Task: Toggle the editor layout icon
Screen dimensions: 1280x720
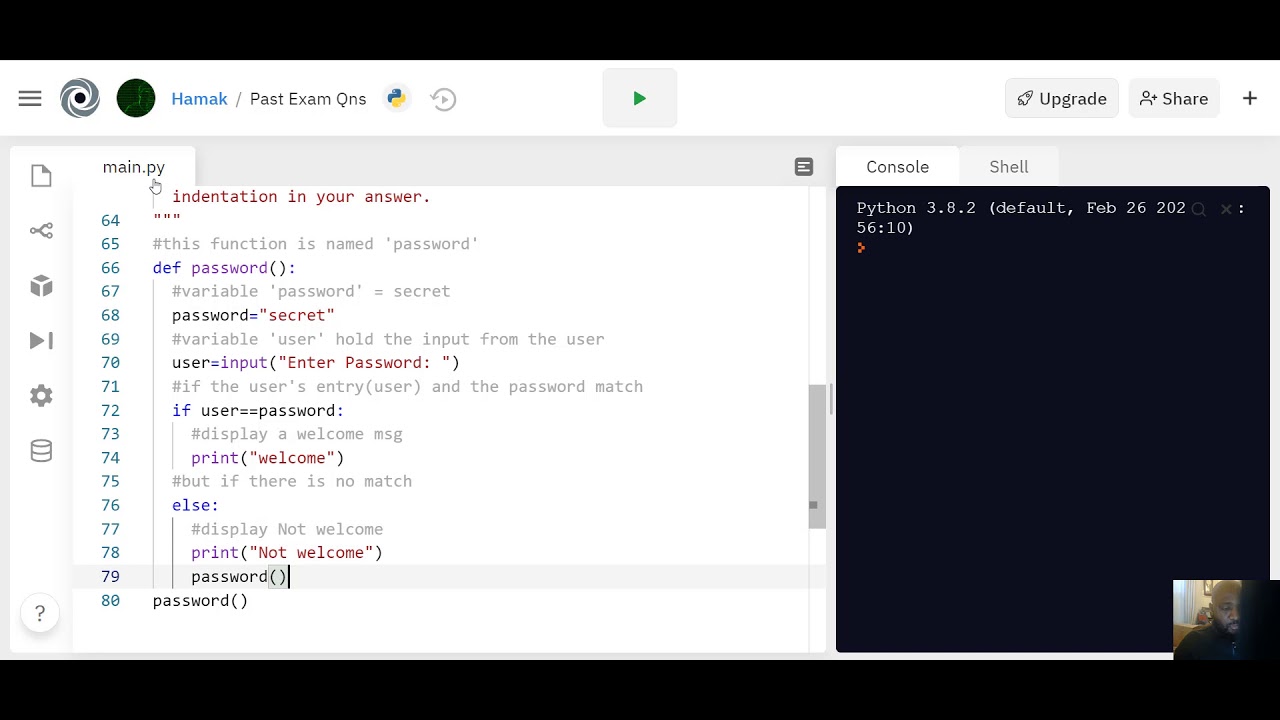Action: tap(804, 167)
